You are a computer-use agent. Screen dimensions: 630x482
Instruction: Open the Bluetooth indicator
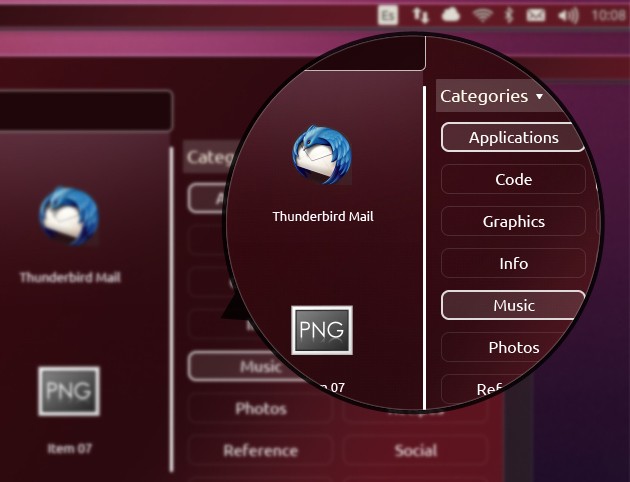(x=509, y=15)
